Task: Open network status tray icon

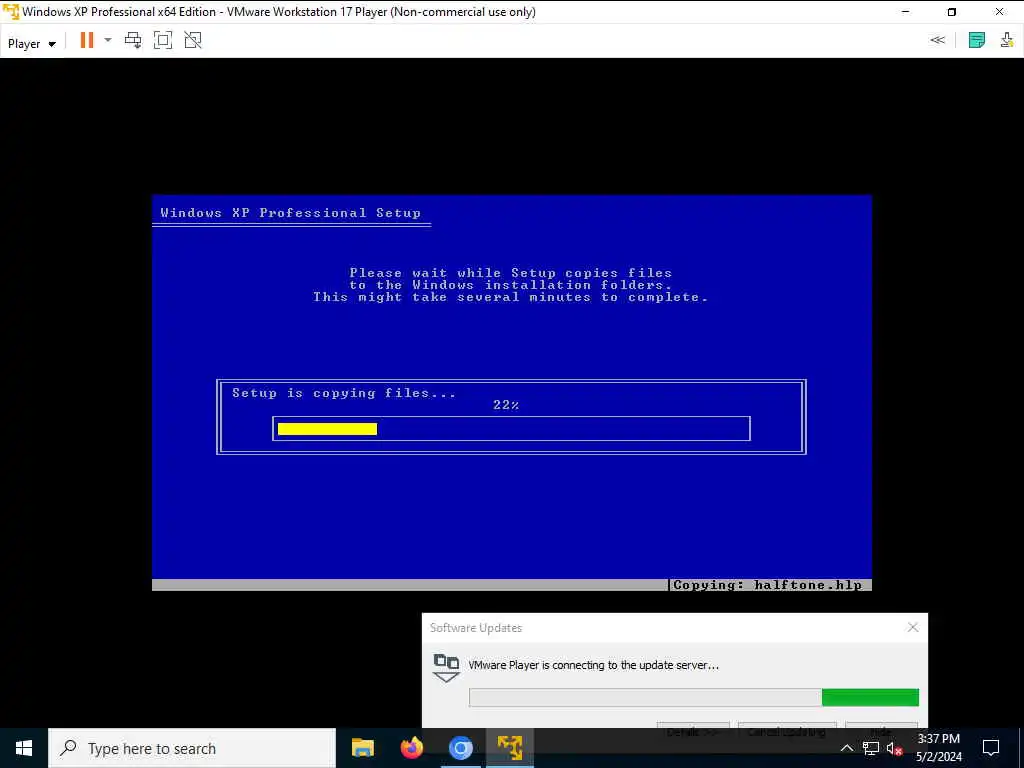Action: pos(871,748)
